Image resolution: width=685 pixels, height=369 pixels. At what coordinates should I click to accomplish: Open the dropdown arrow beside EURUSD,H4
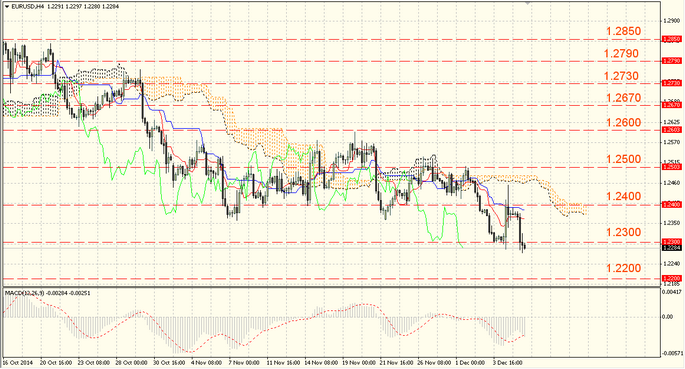tap(7, 7)
